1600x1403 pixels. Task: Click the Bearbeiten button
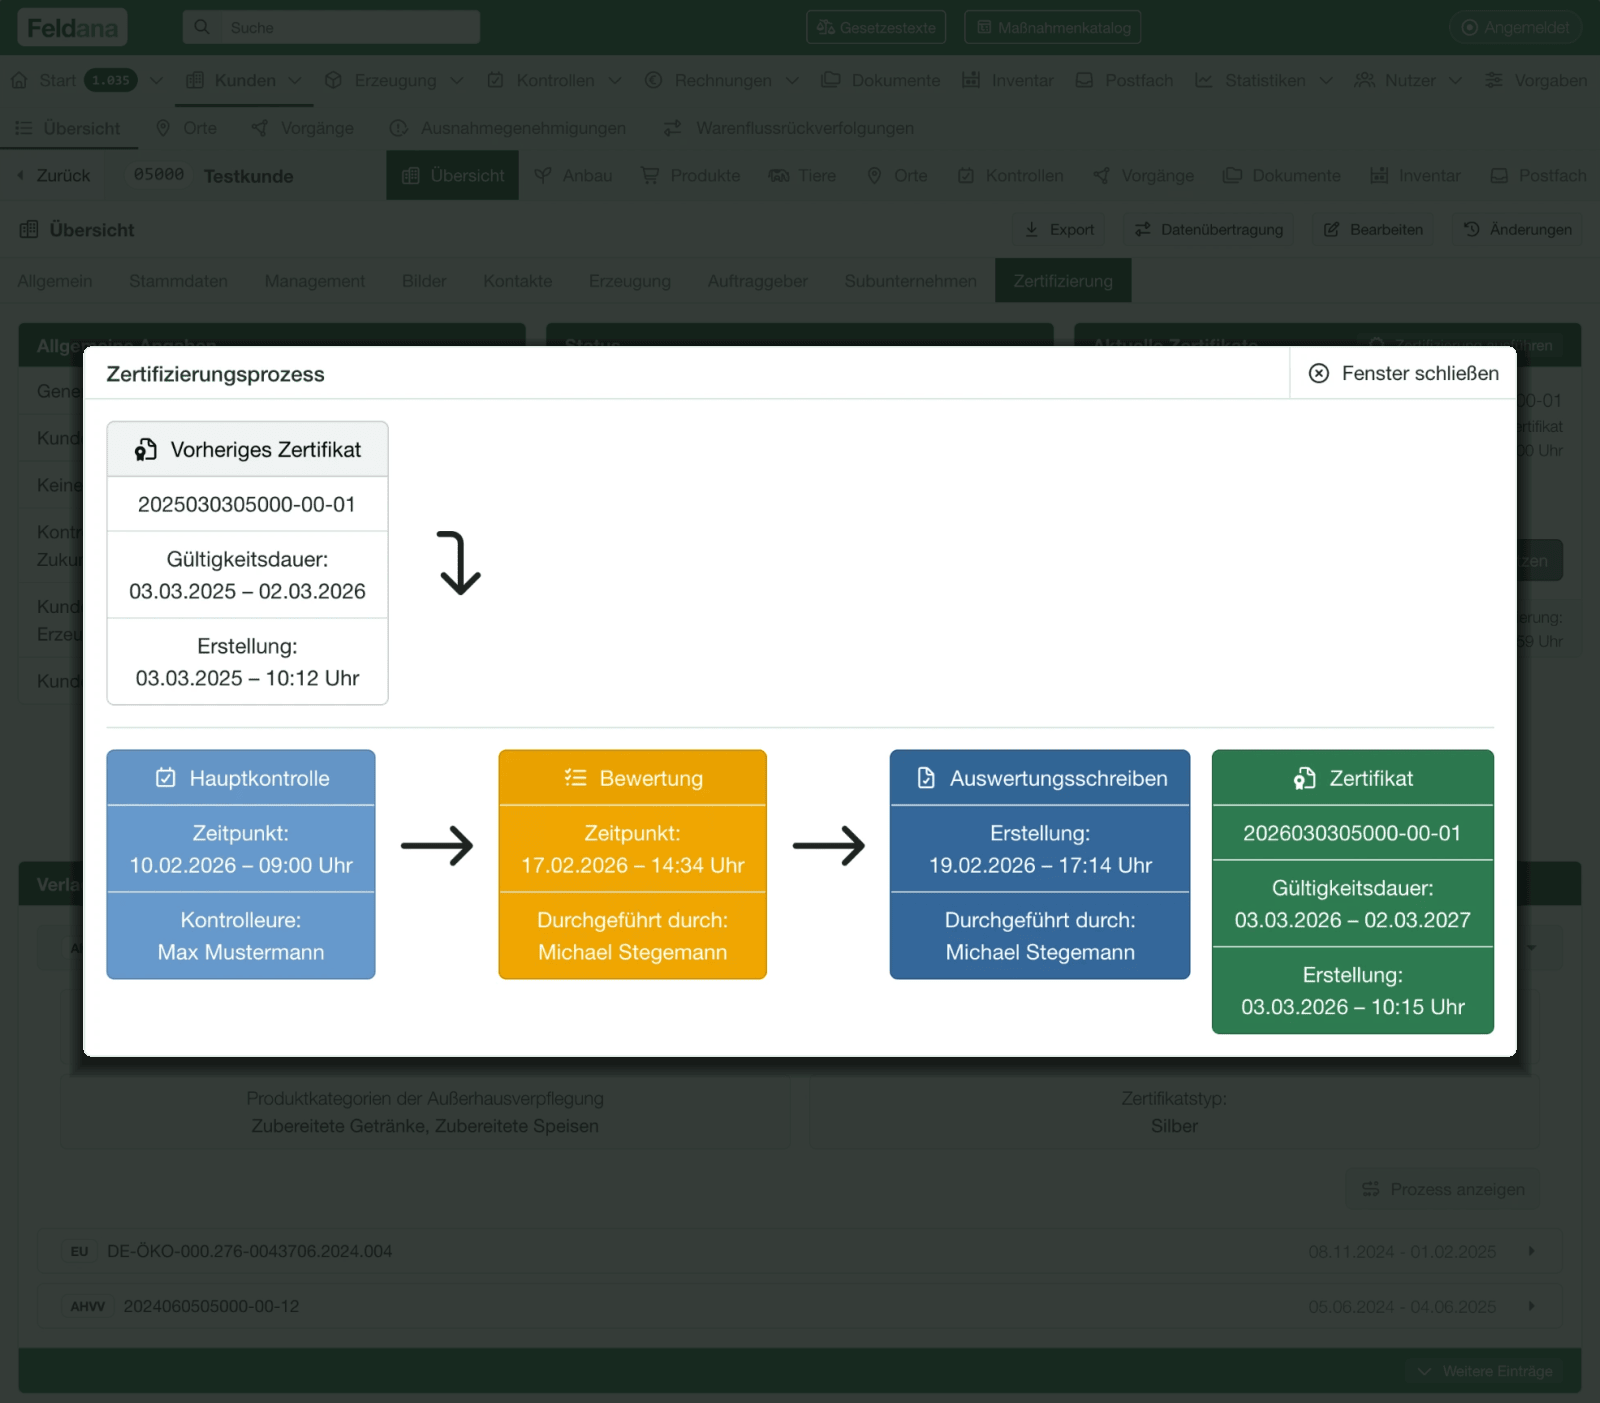click(1373, 229)
